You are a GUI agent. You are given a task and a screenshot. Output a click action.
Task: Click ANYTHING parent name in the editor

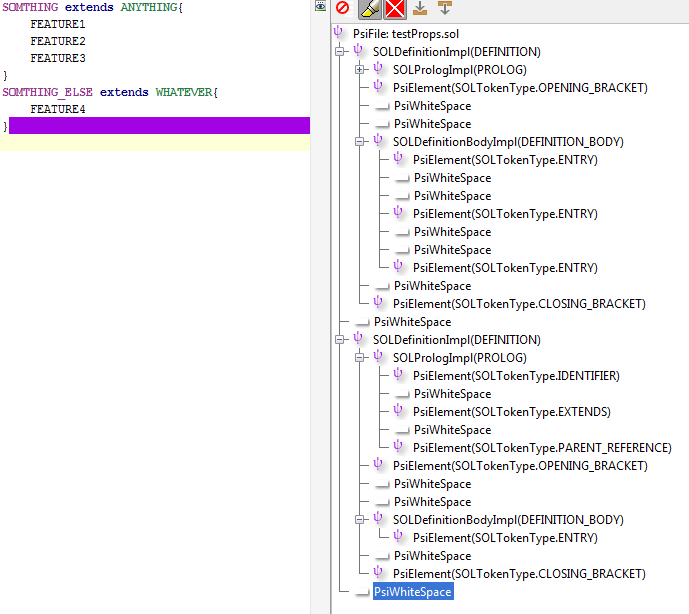pyautogui.click(x=149, y=7)
